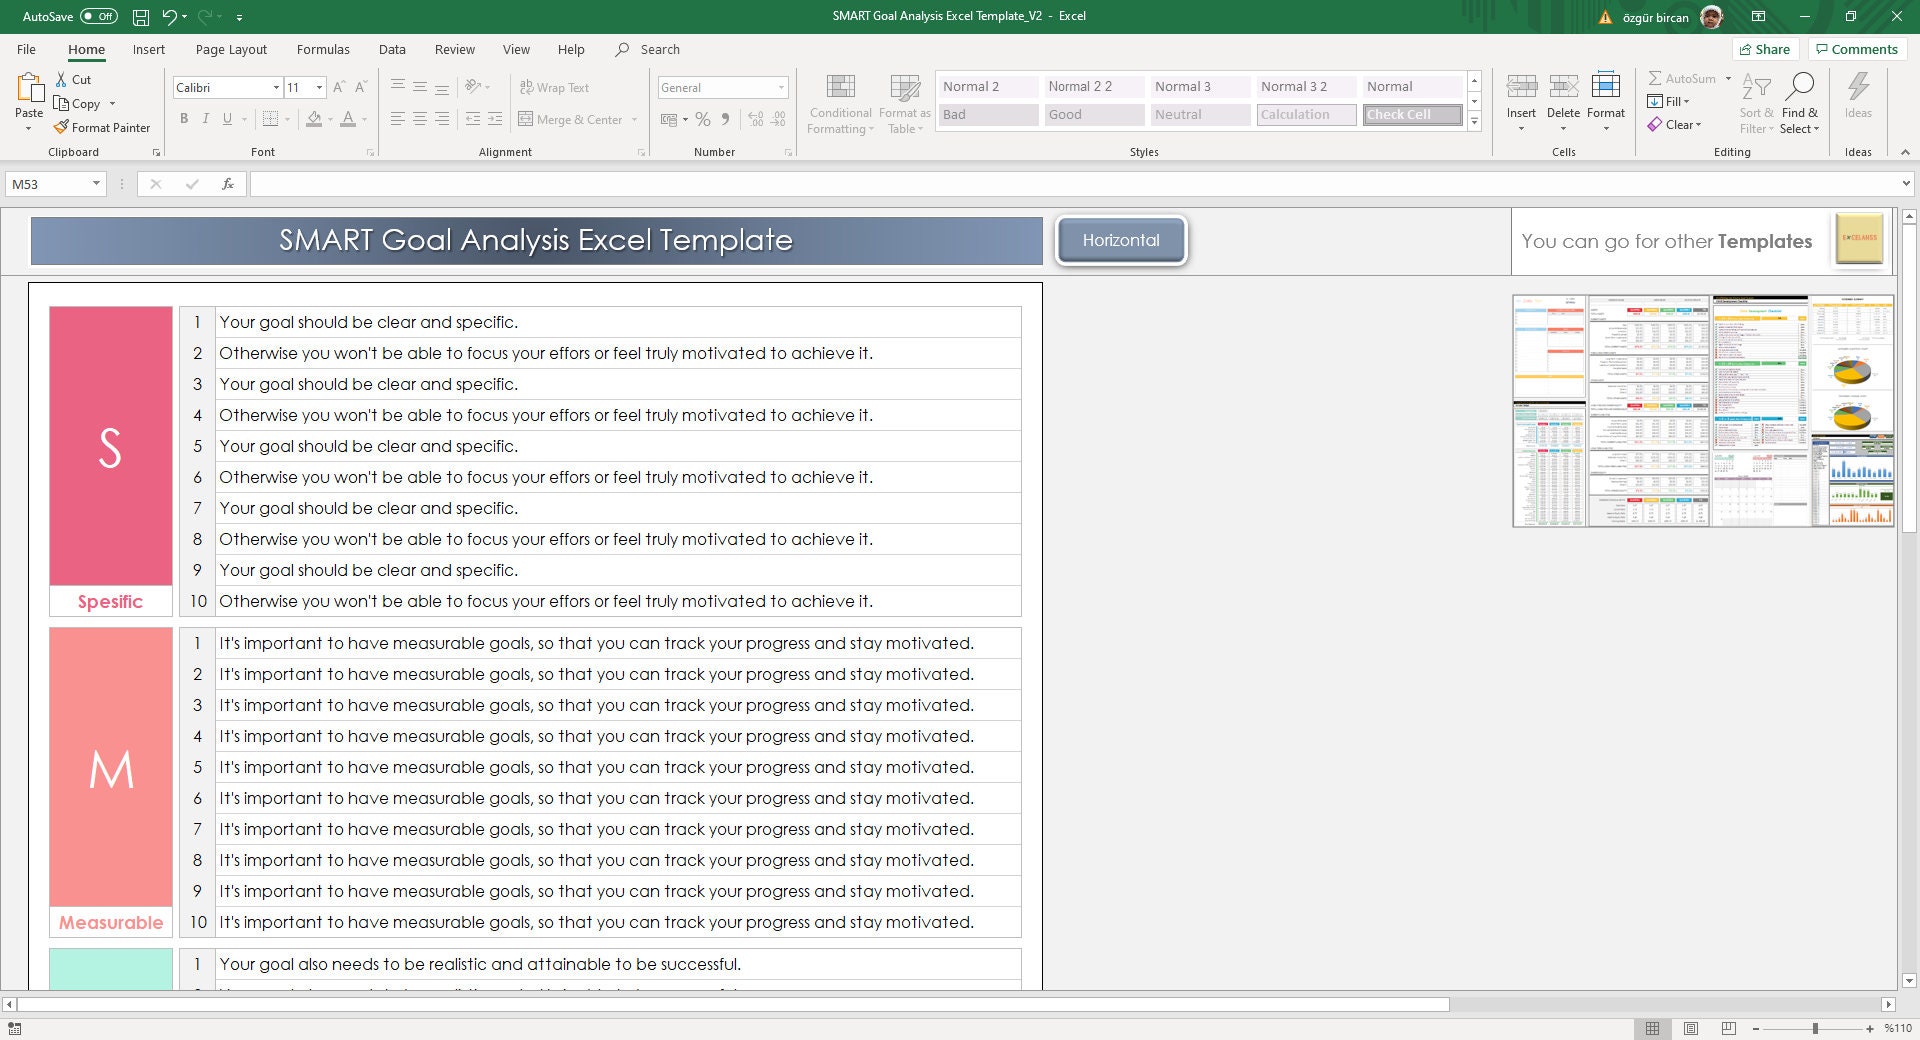Toggle AutoSave off switch
The width and height of the screenshot is (1920, 1040).
pos(97,16)
